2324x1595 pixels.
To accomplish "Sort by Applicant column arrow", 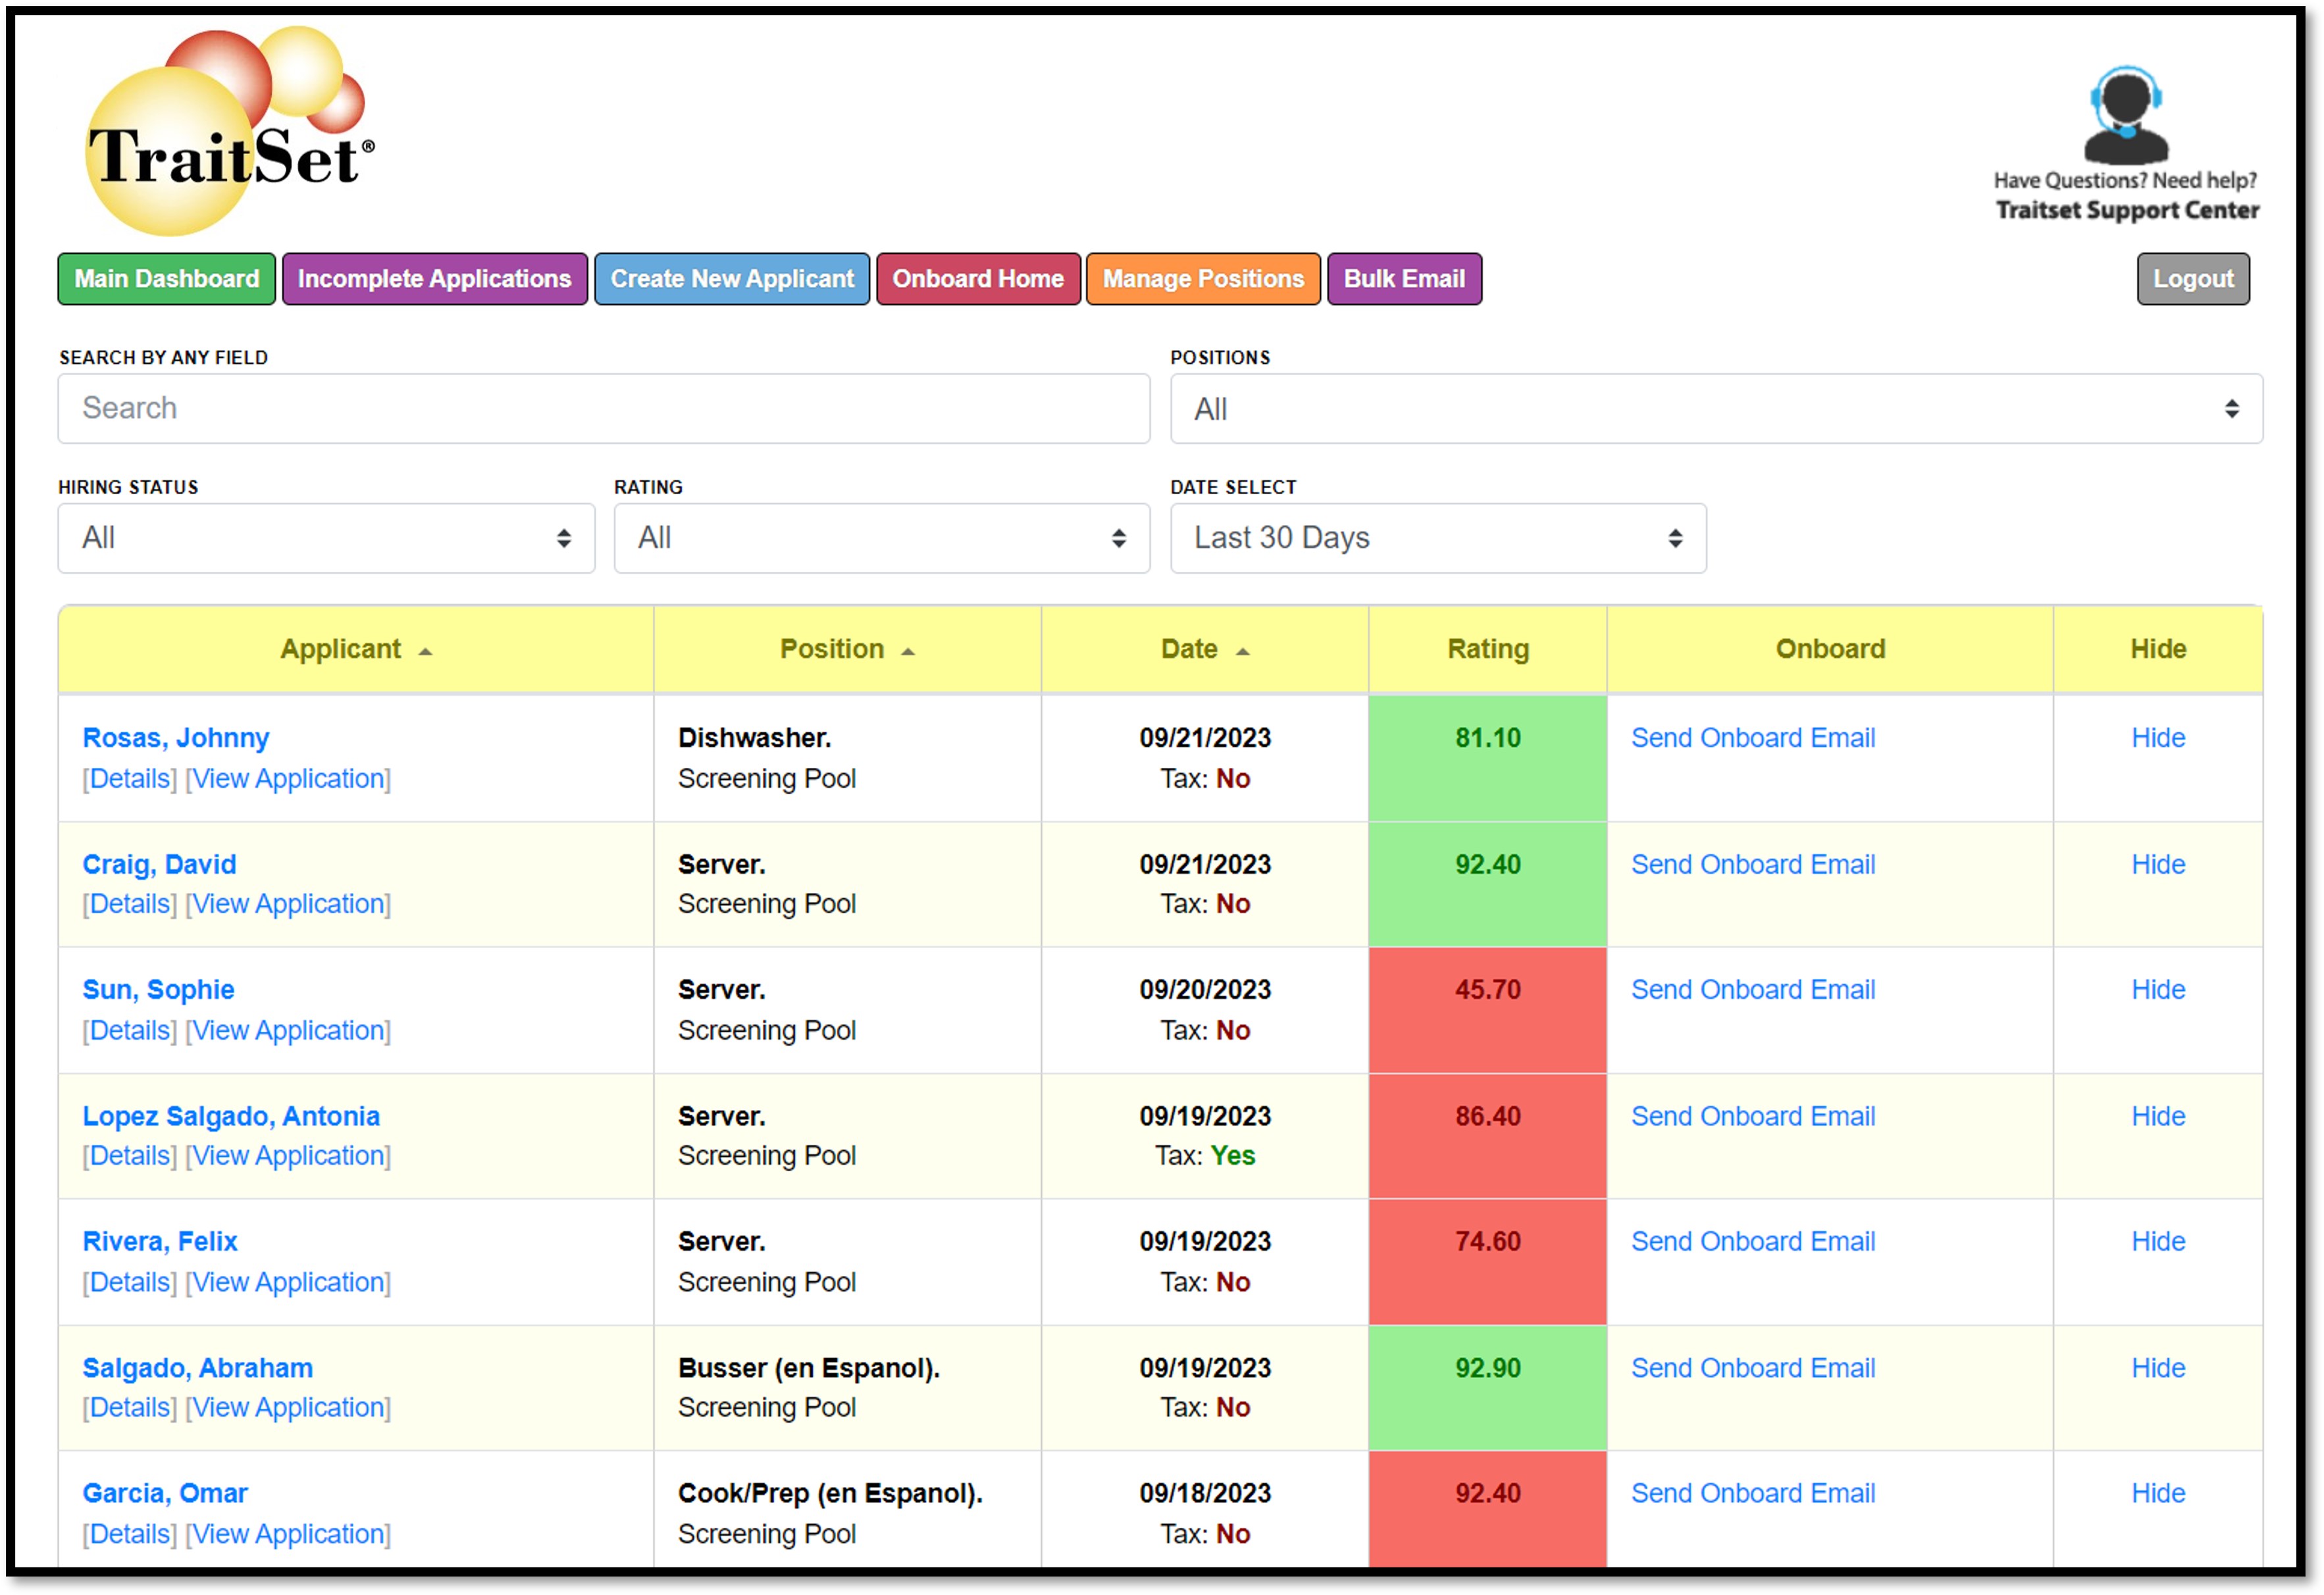I will click(x=425, y=652).
